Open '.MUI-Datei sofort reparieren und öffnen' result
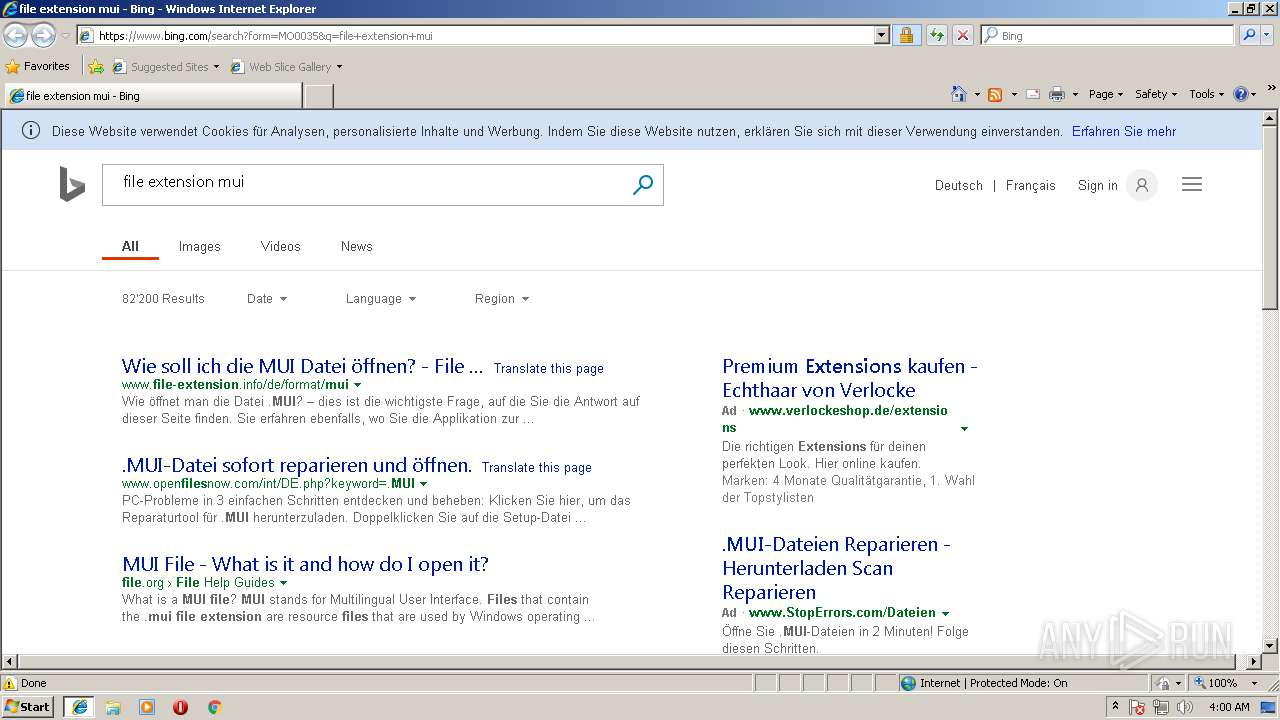The height and width of the screenshot is (720, 1280). [297, 465]
